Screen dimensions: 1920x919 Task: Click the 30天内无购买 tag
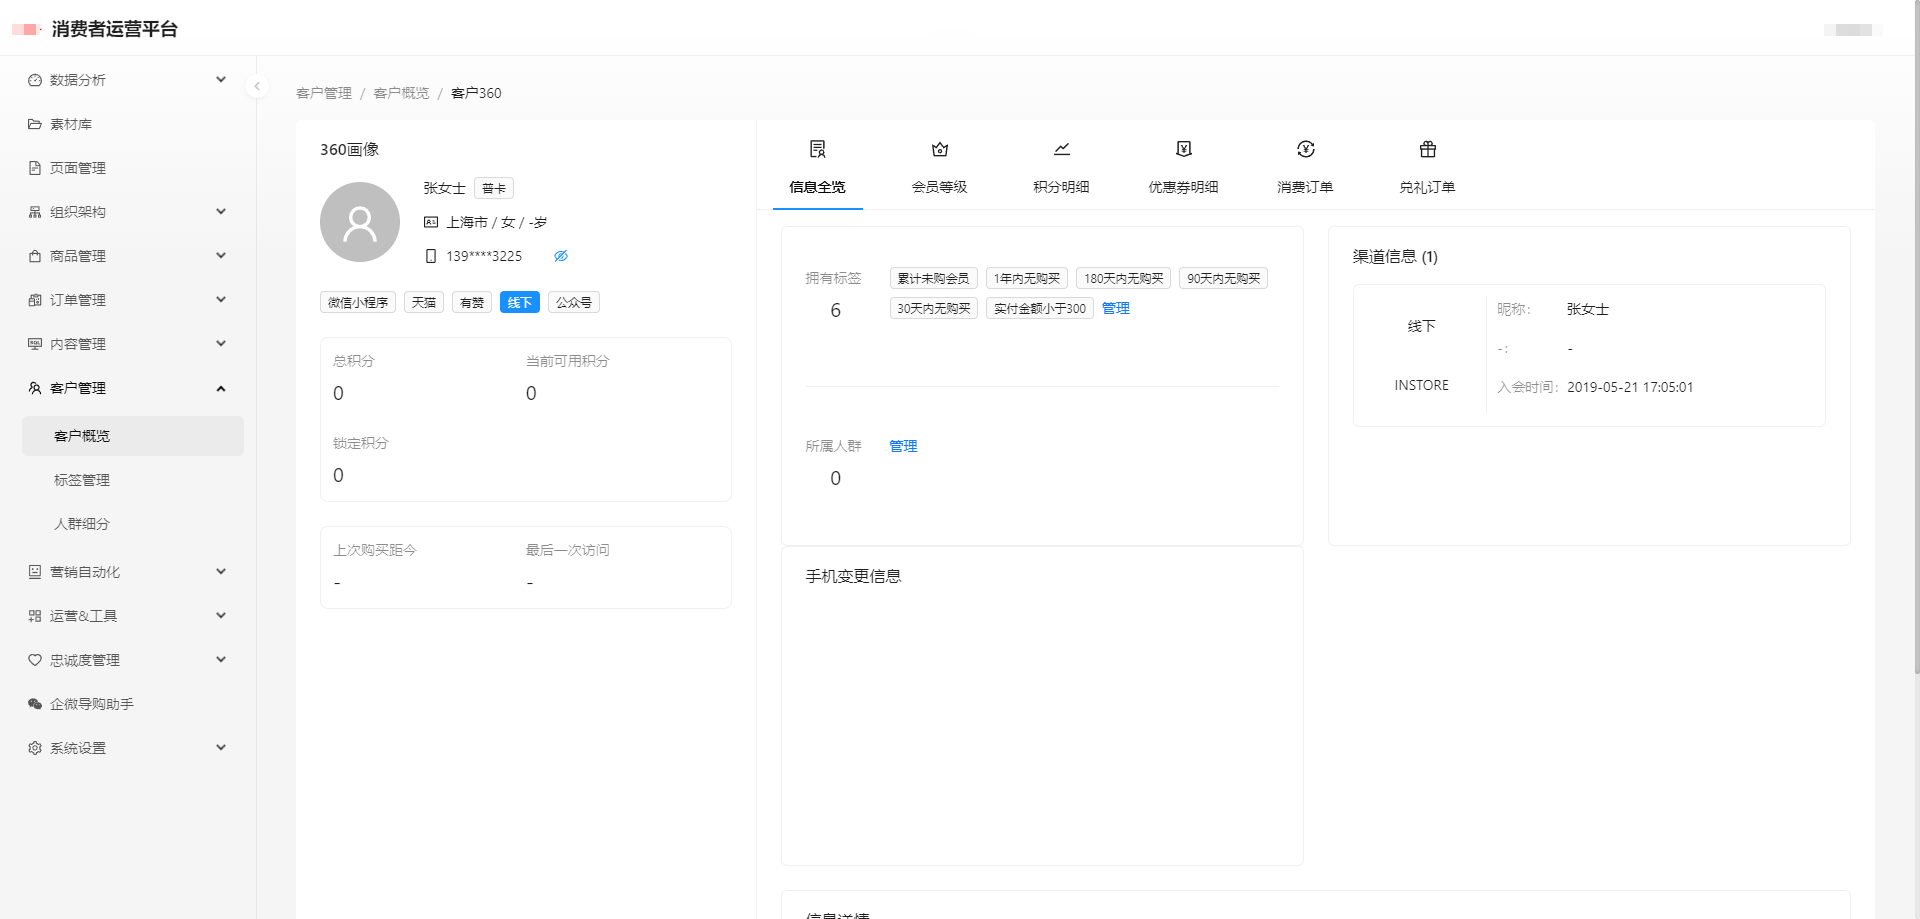click(x=934, y=308)
